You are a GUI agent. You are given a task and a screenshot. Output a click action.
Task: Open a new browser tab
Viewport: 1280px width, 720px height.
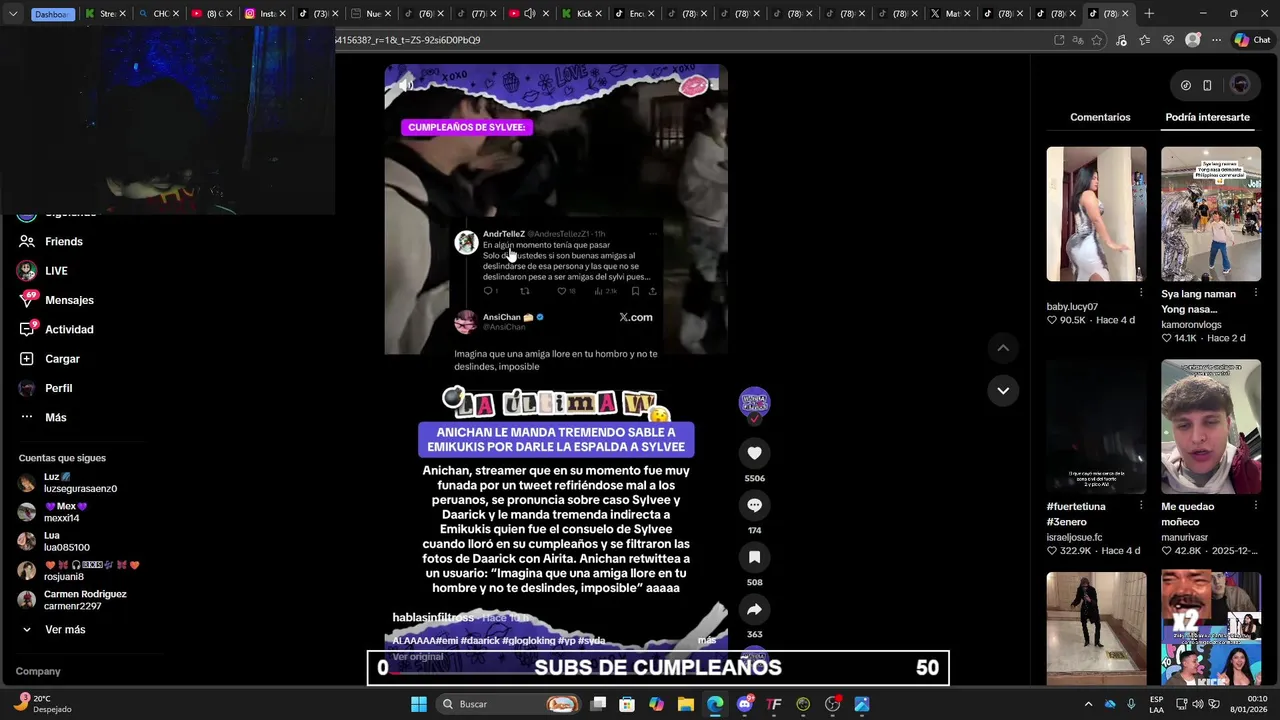point(1149,14)
